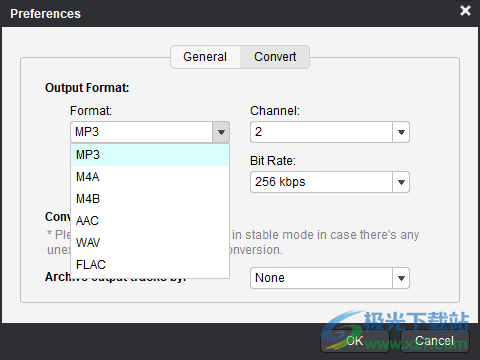Click the Cancel button

coord(435,341)
